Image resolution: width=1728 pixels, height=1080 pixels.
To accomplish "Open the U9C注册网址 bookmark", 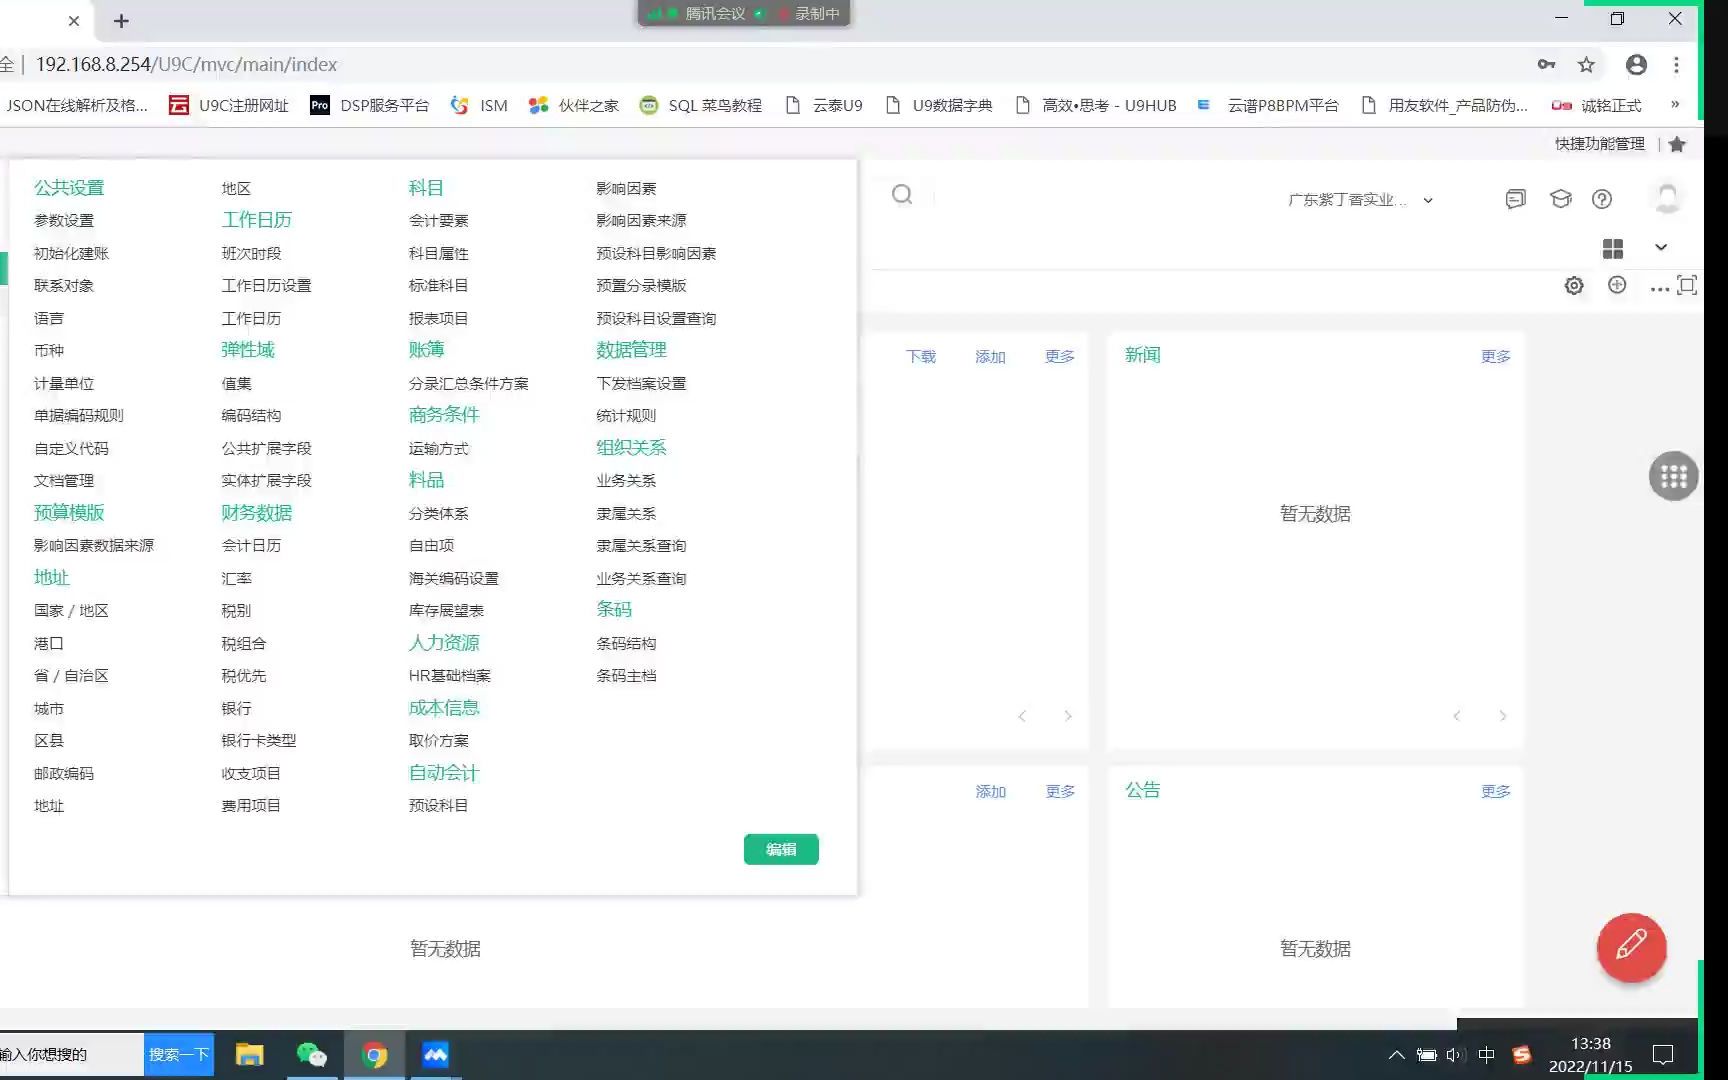I will pyautogui.click(x=229, y=105).
